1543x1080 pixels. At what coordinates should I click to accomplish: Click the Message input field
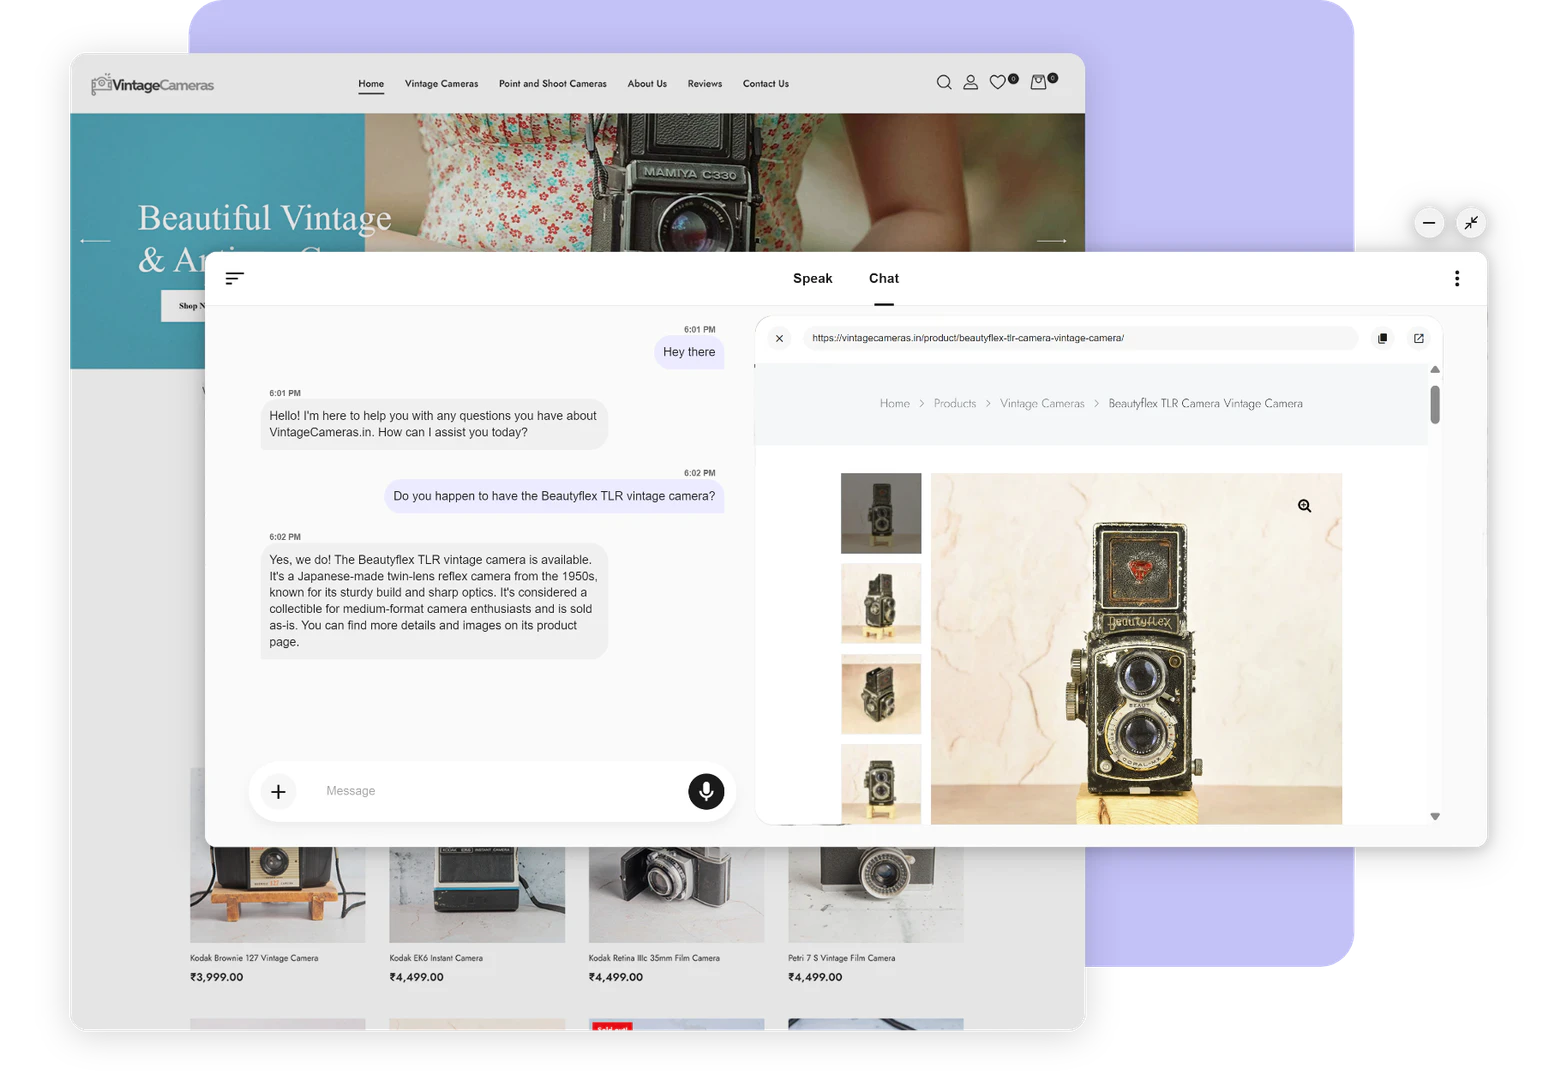[x=500, y=791]
